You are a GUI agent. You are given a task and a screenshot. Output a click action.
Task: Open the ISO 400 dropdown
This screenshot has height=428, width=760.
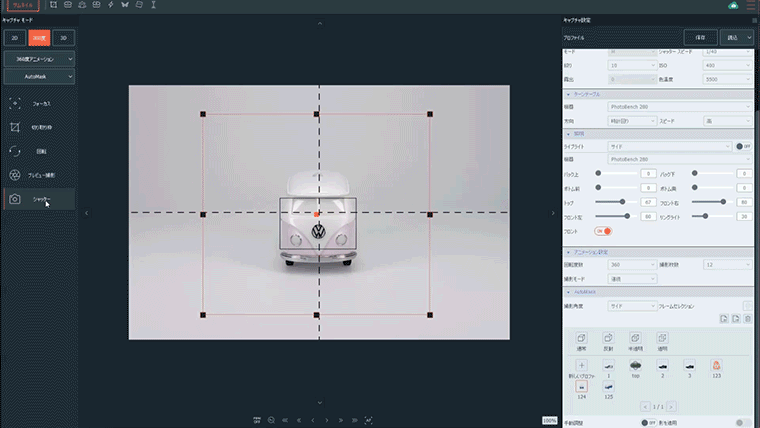727,65
